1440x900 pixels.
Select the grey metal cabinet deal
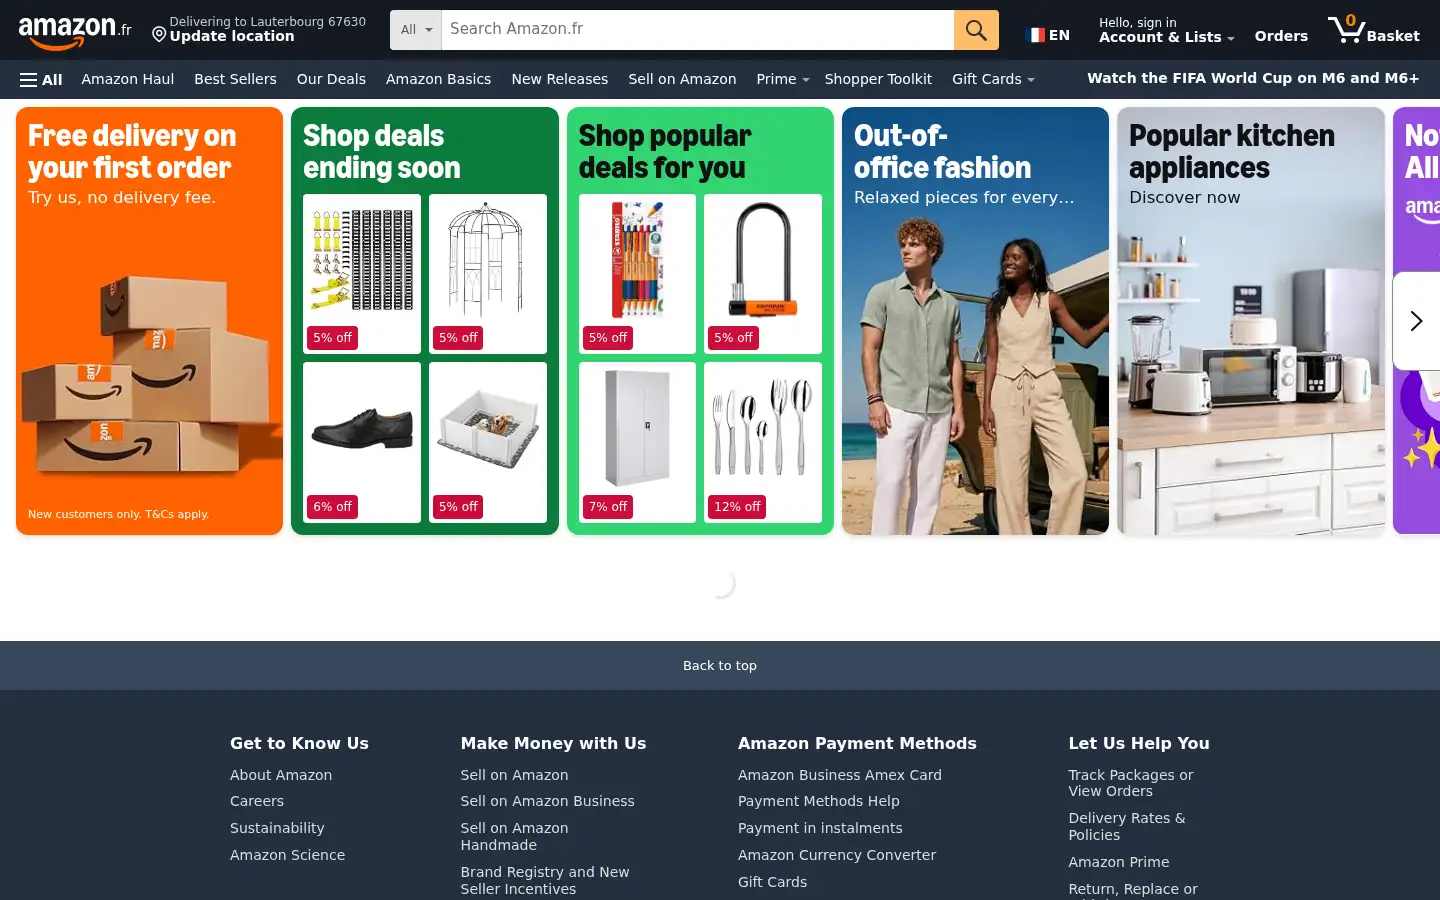pos(637,442)
